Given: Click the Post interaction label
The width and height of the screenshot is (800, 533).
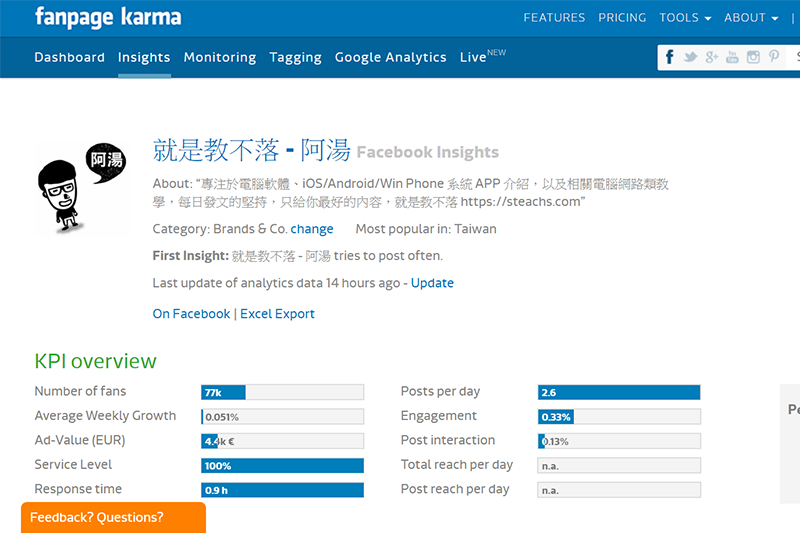Looking at the screenshot, I should click(x=447, y=440).
